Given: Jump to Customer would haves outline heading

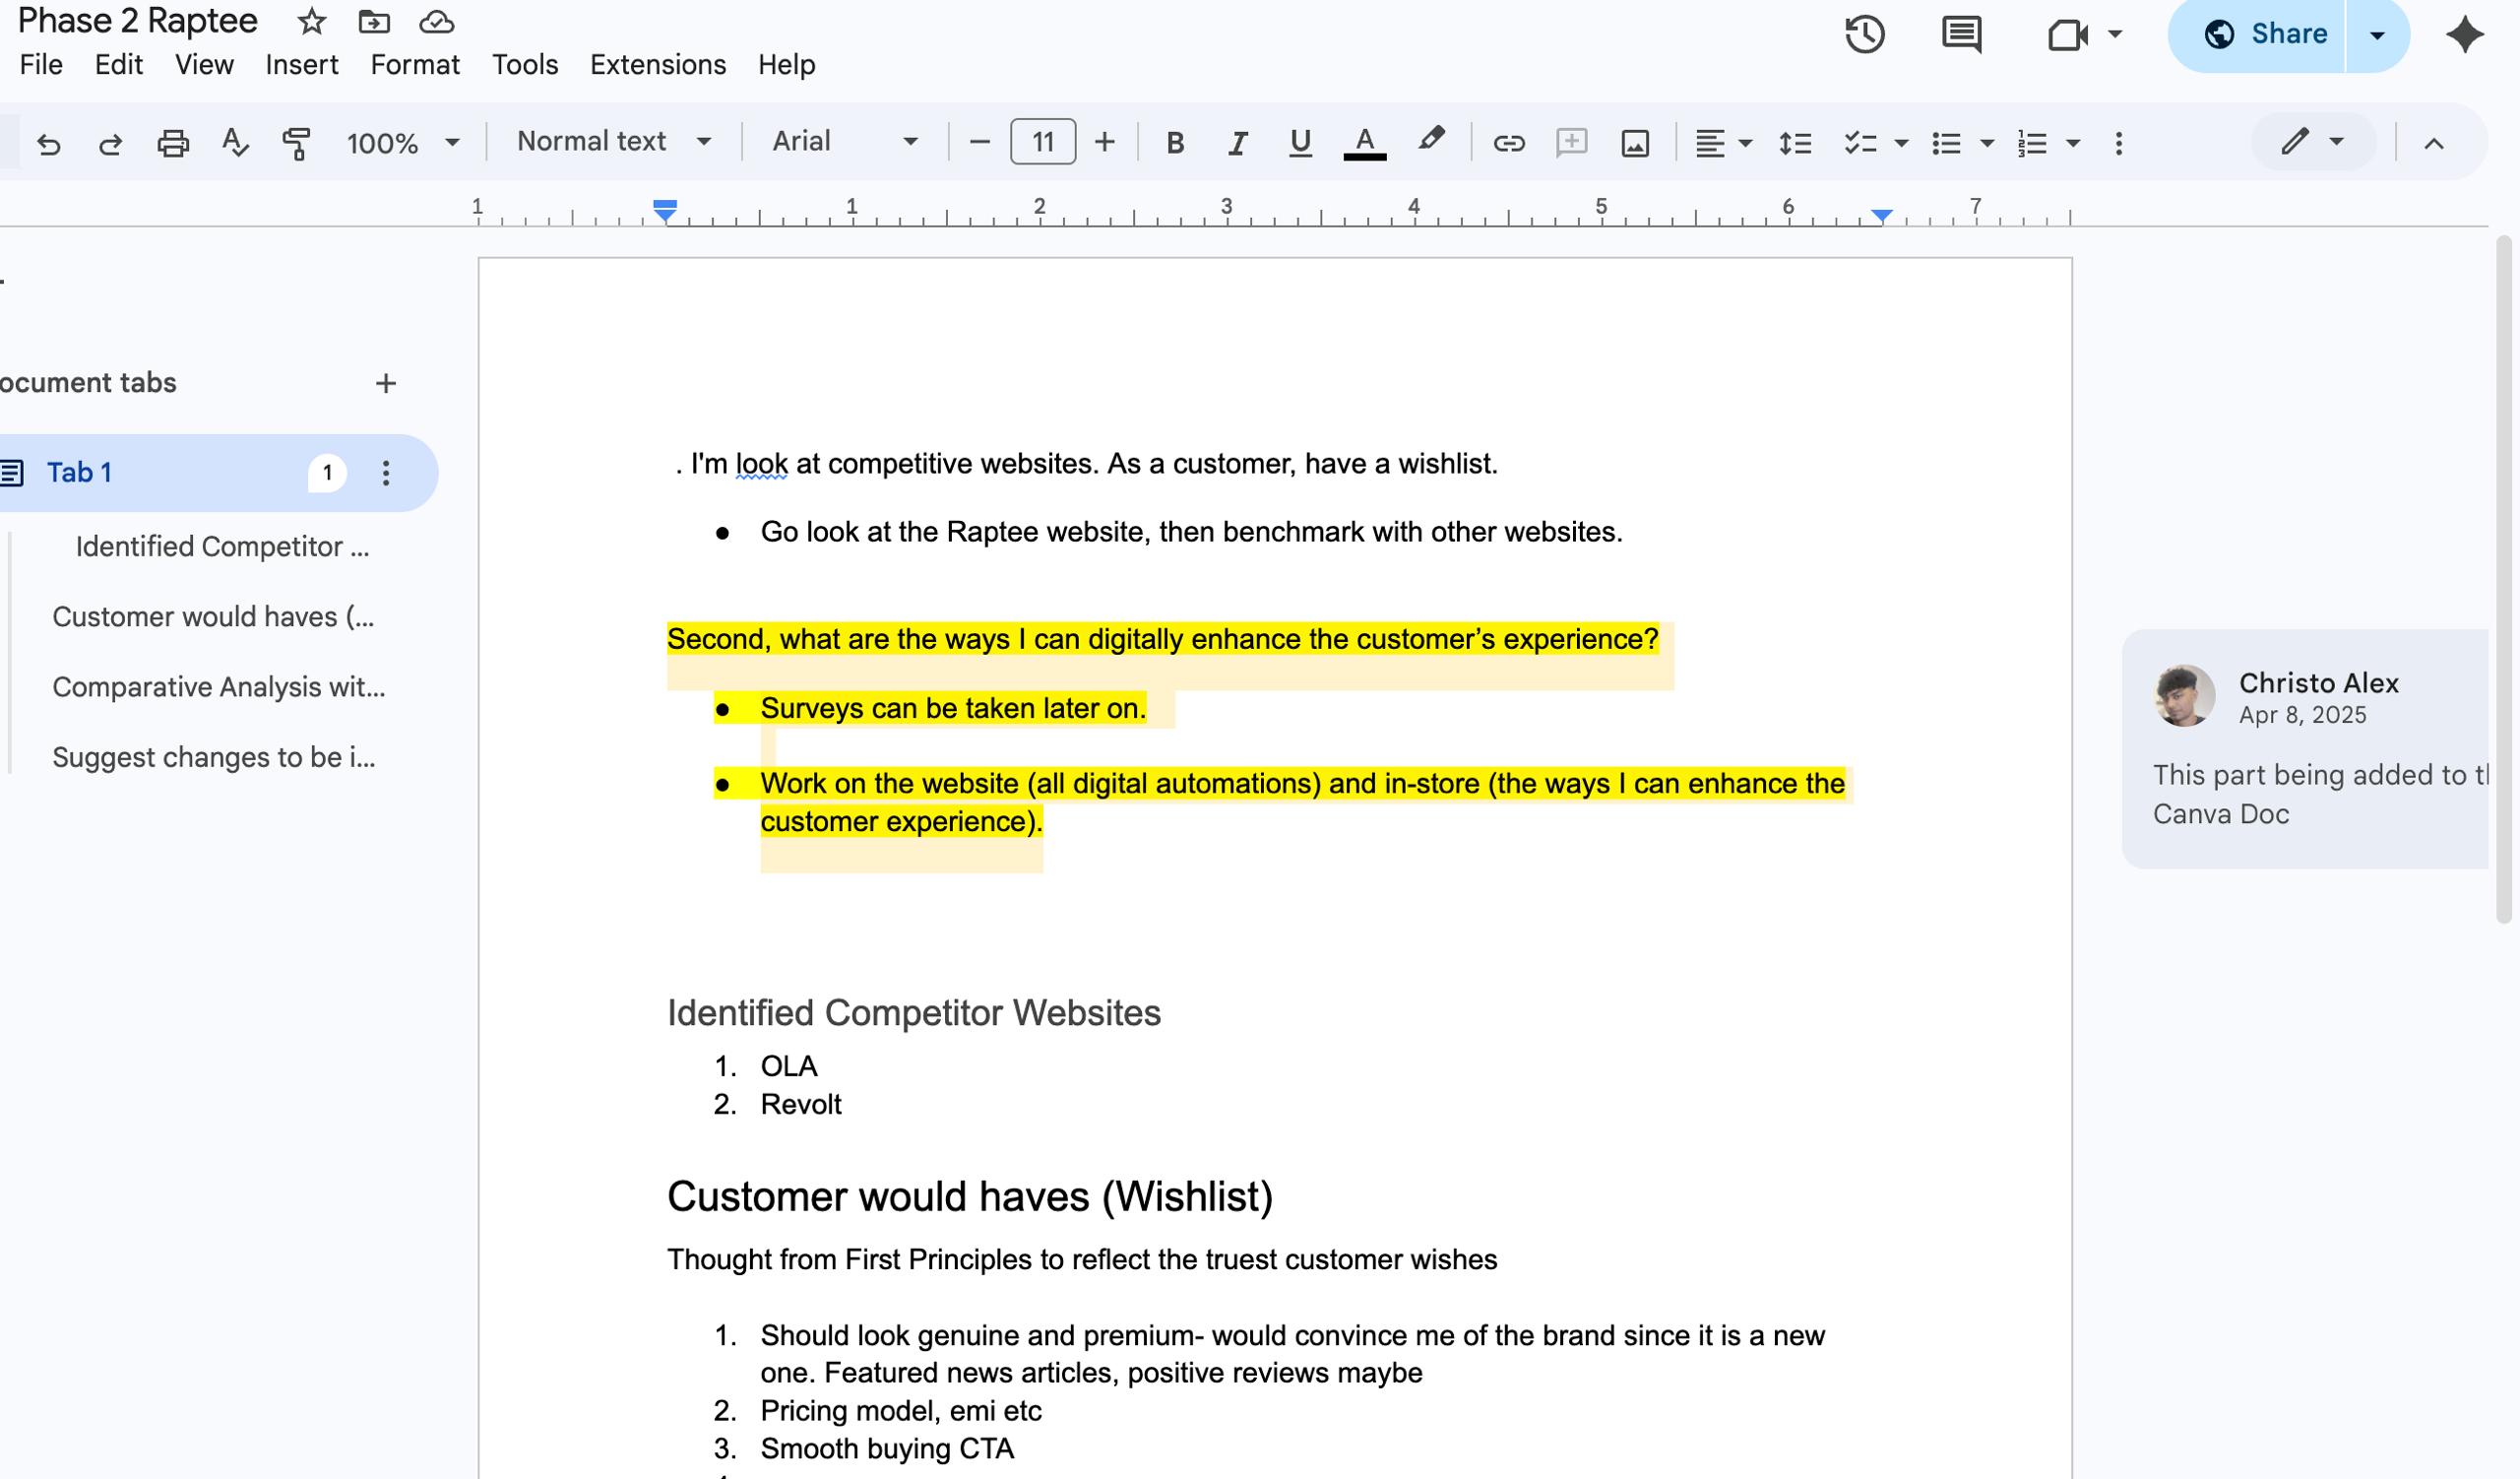Looking at the screenshot, I should pos(213,617).
